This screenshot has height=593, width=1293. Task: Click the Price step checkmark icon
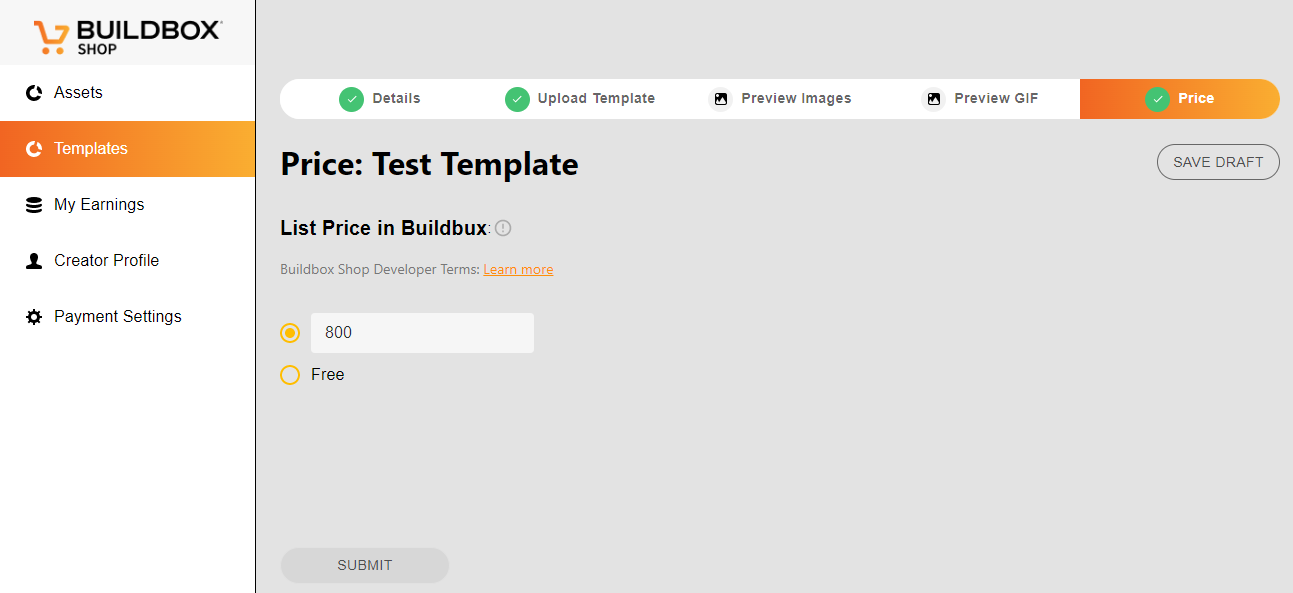pos(1158,99)
